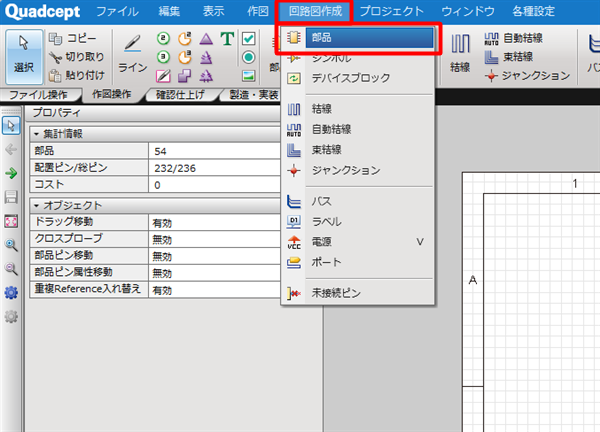
Task: Click the image insert picture icon
Action: click(x=249, y=76)
